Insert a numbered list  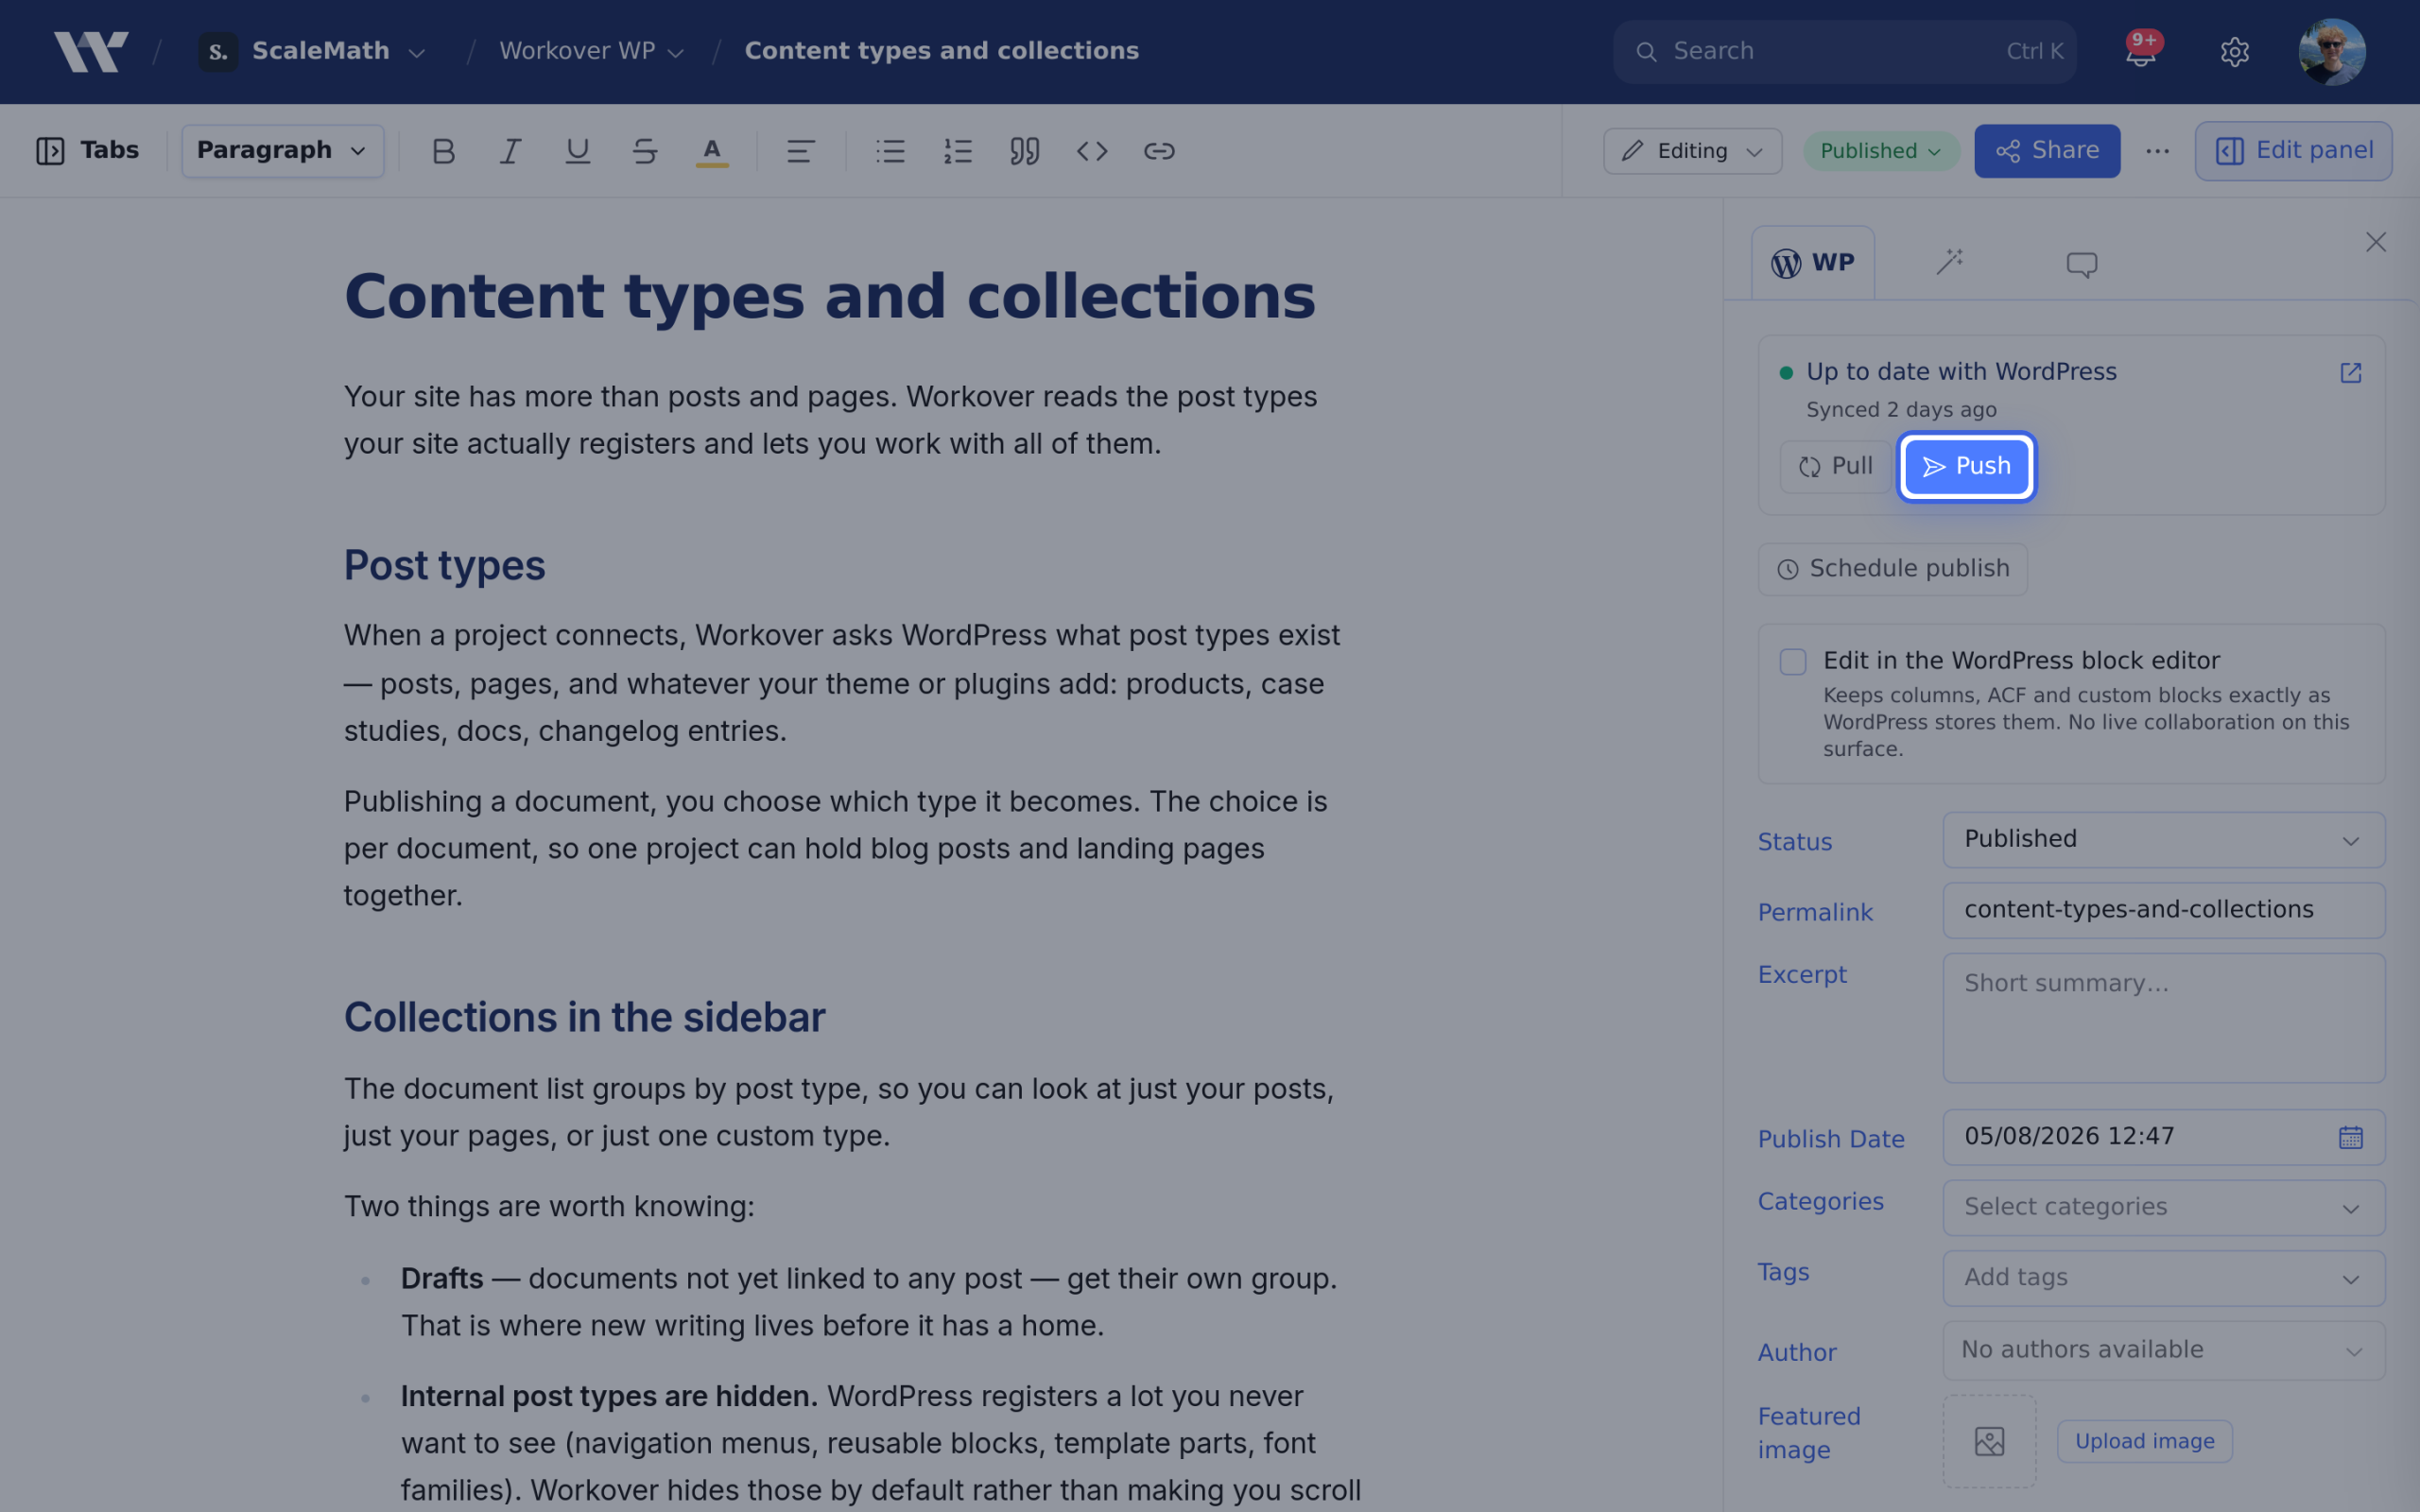tap(958, 151)
